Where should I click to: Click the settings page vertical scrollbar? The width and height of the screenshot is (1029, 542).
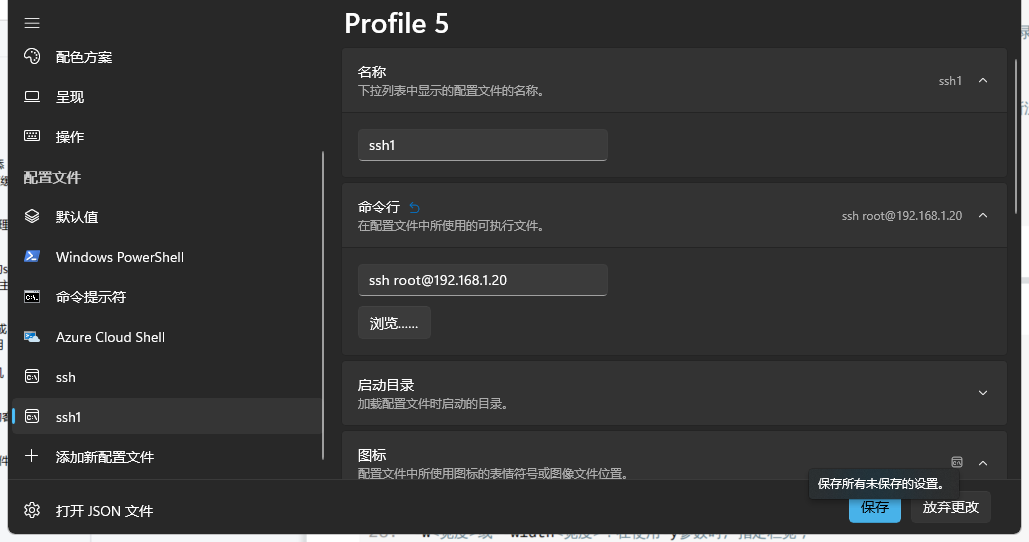pyautogui.click(x=1017, y=136)
